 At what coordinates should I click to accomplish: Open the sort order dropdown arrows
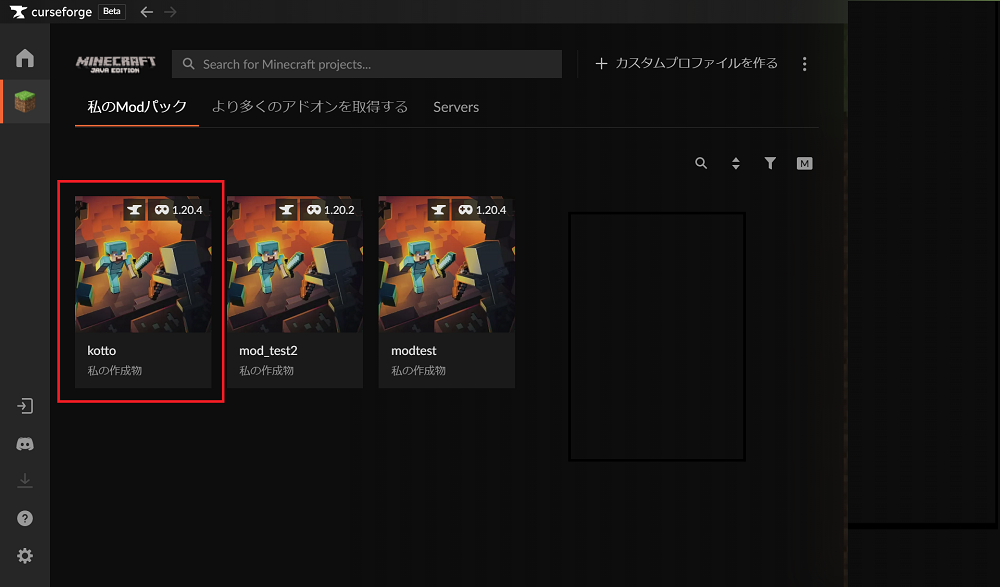click(x=736, y=164)
